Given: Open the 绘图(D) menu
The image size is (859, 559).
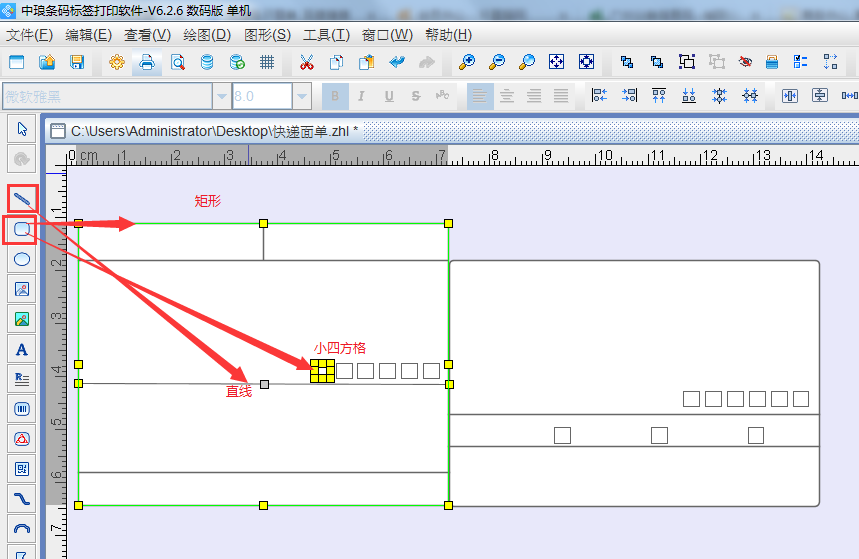Looking at the screenshot, I should 206,34.
